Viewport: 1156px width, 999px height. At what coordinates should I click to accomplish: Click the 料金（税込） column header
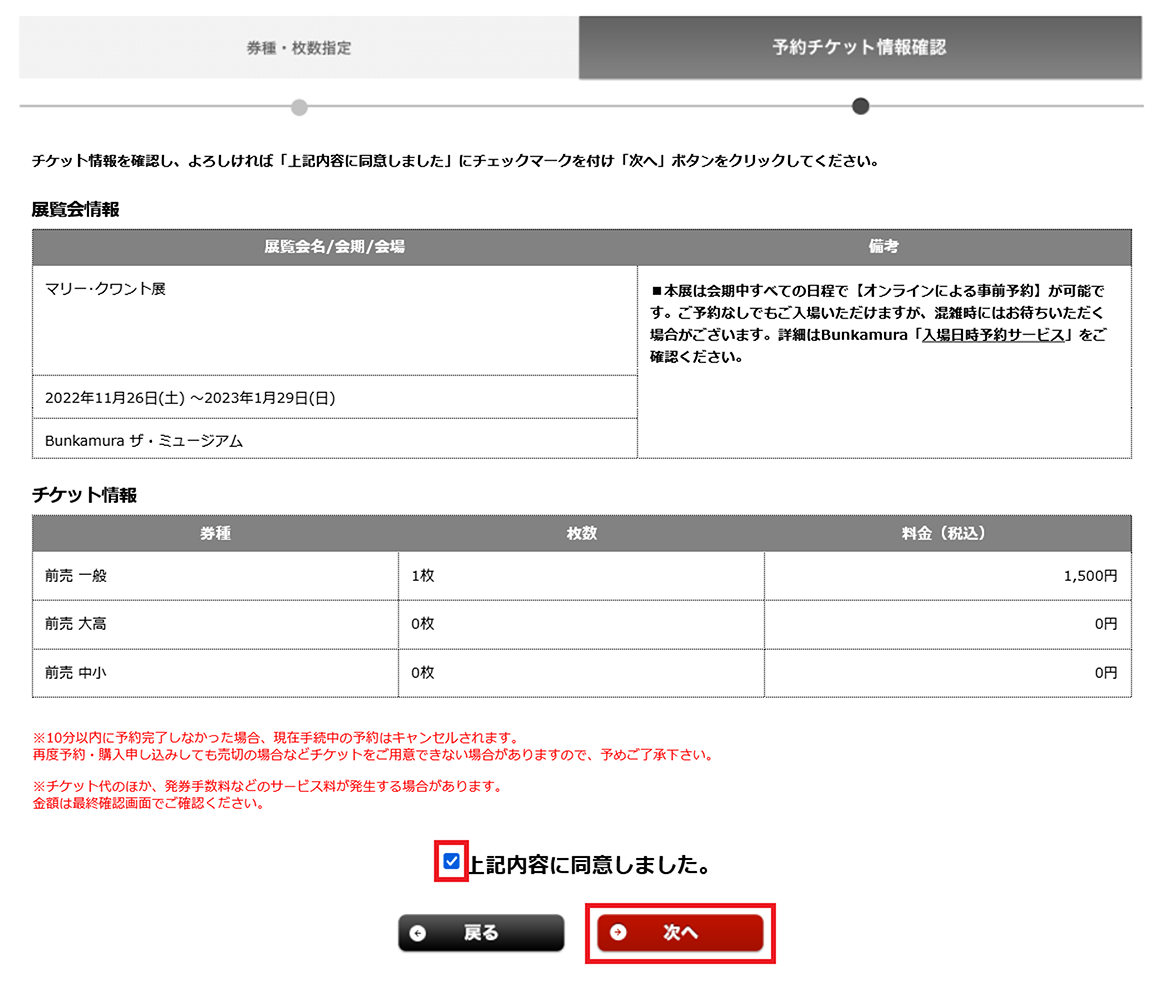click(x=947, y=533)
